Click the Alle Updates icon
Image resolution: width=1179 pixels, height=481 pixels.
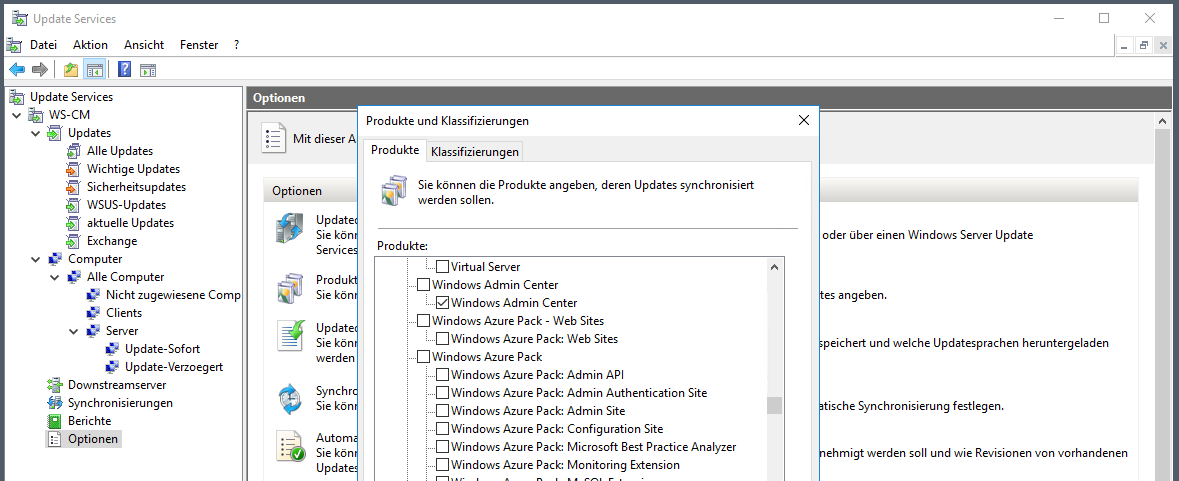pos(73,151)
